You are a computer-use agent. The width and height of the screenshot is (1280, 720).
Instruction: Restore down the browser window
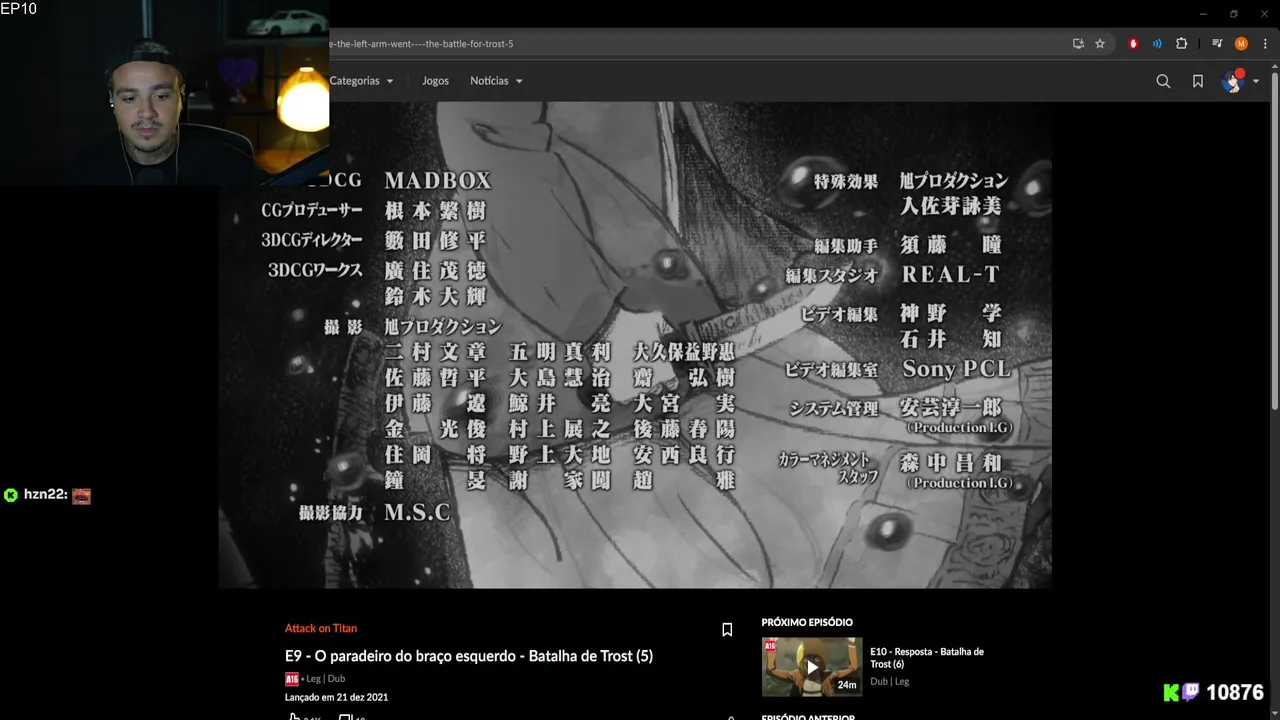tap(1233, 14)
